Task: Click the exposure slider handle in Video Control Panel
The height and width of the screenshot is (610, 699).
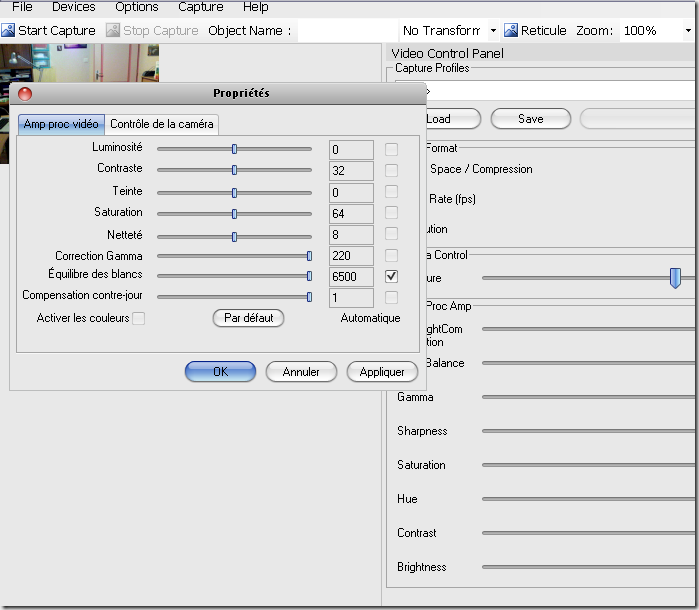Action: 675,278
